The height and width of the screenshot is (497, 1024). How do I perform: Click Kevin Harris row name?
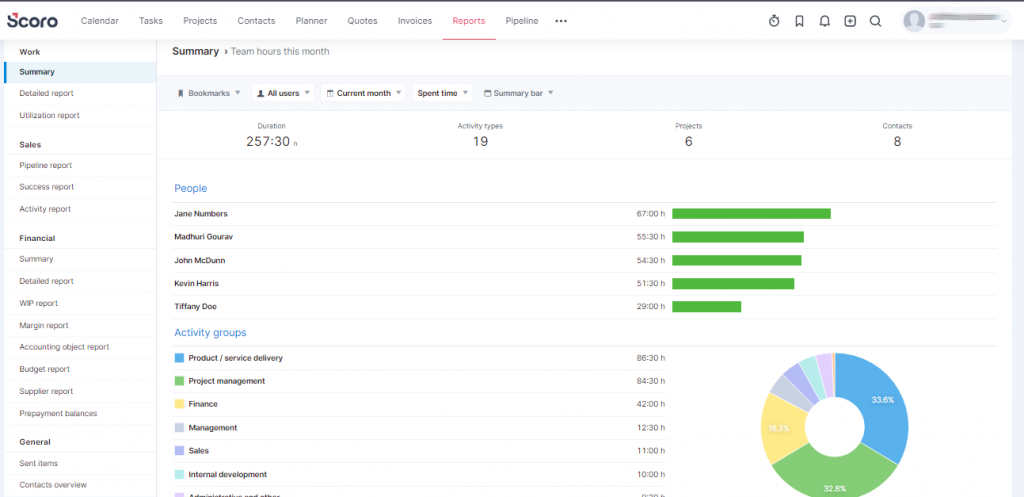(197, 283)
